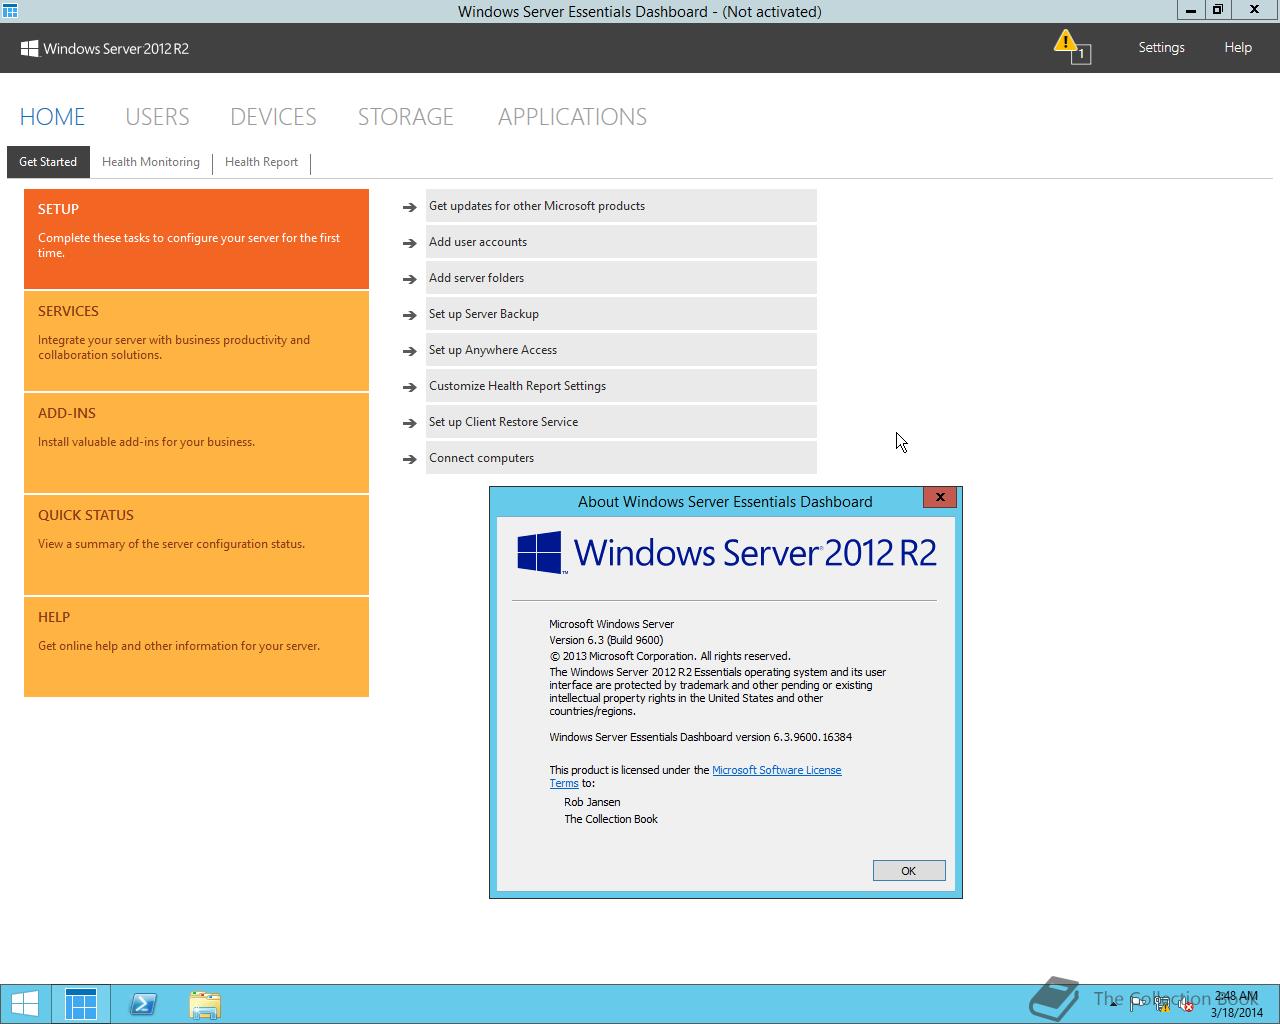Click the dashboard title bar system icon
The image size is (1280, 1024).
pyautogui.click(x=9, y=11)
